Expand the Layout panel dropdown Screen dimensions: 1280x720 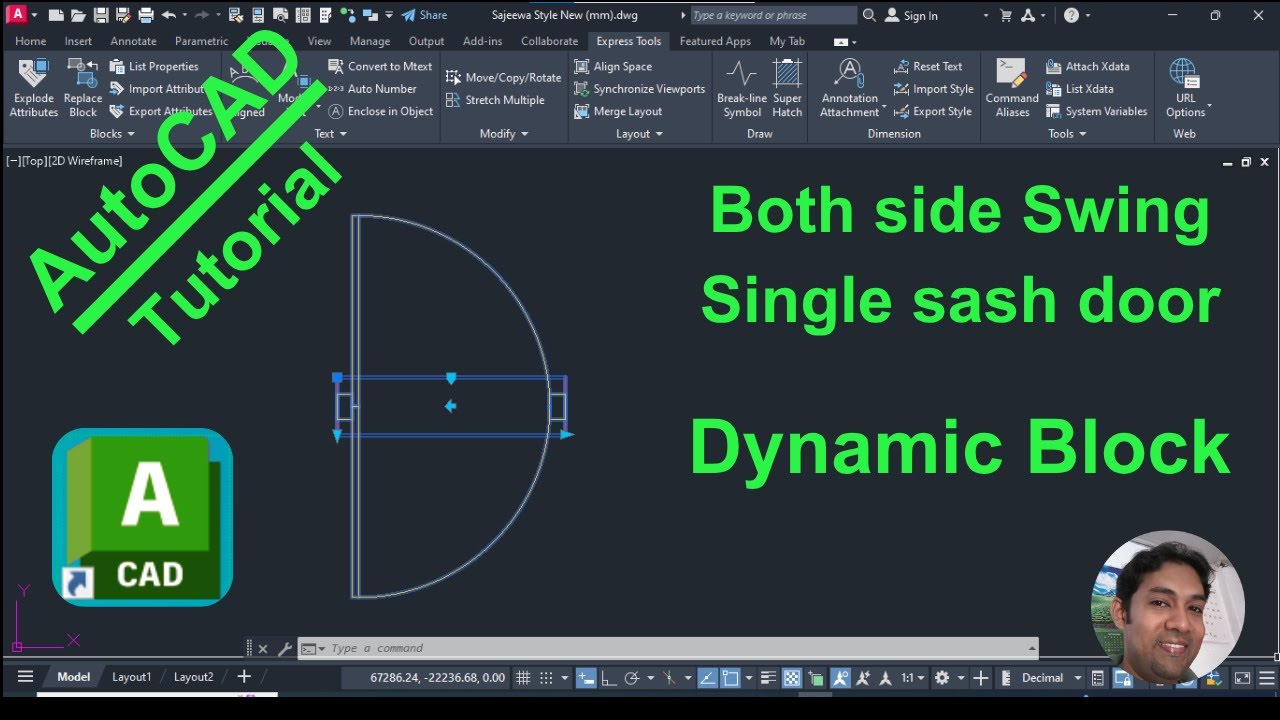640,134
